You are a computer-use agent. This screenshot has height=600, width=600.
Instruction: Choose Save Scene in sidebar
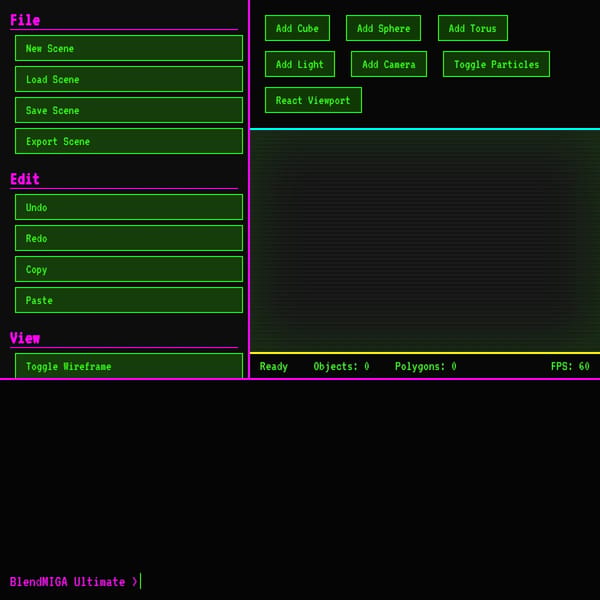point(129,110)
